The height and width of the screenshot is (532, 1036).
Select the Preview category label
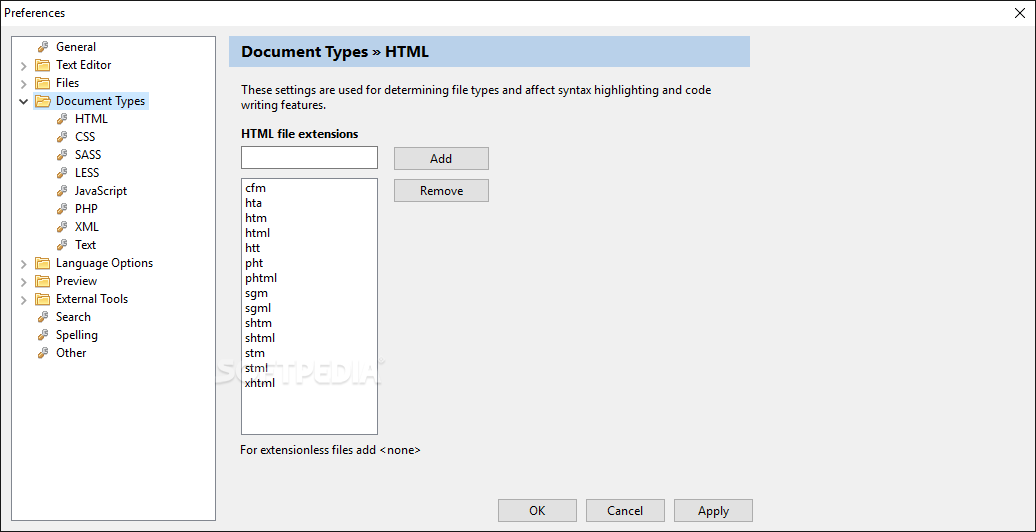pos(77,281)
